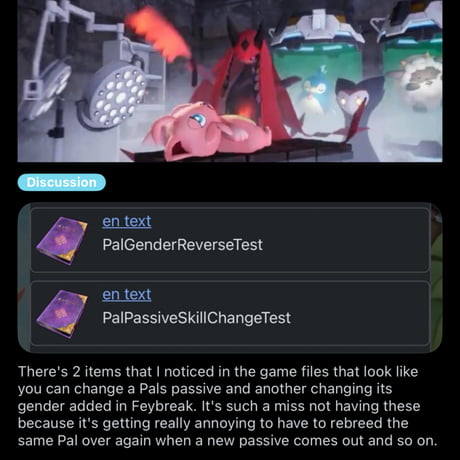Select the PalGenderReverseTest item name

click(x=182, y=245)
